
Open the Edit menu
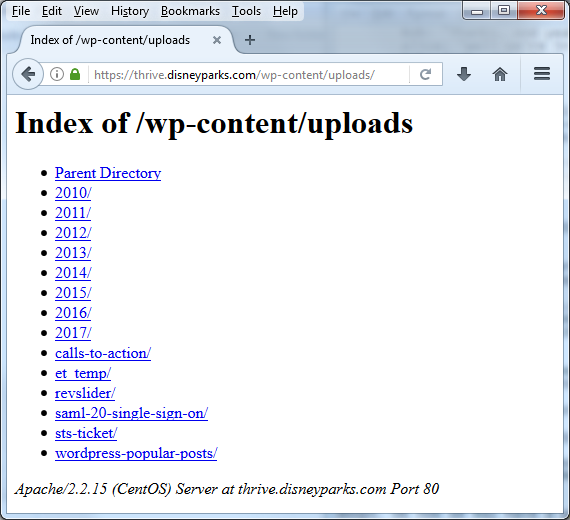[x=52, y=11]
